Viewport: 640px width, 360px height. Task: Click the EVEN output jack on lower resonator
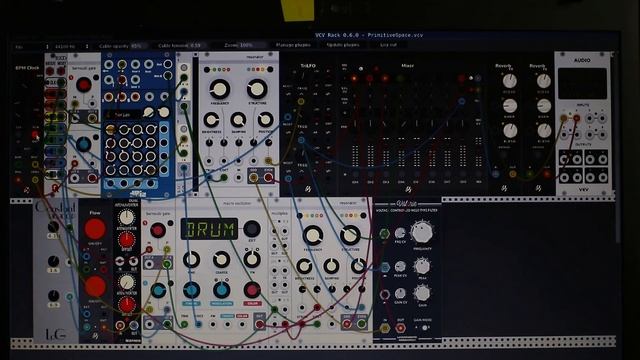pos(362,324)
